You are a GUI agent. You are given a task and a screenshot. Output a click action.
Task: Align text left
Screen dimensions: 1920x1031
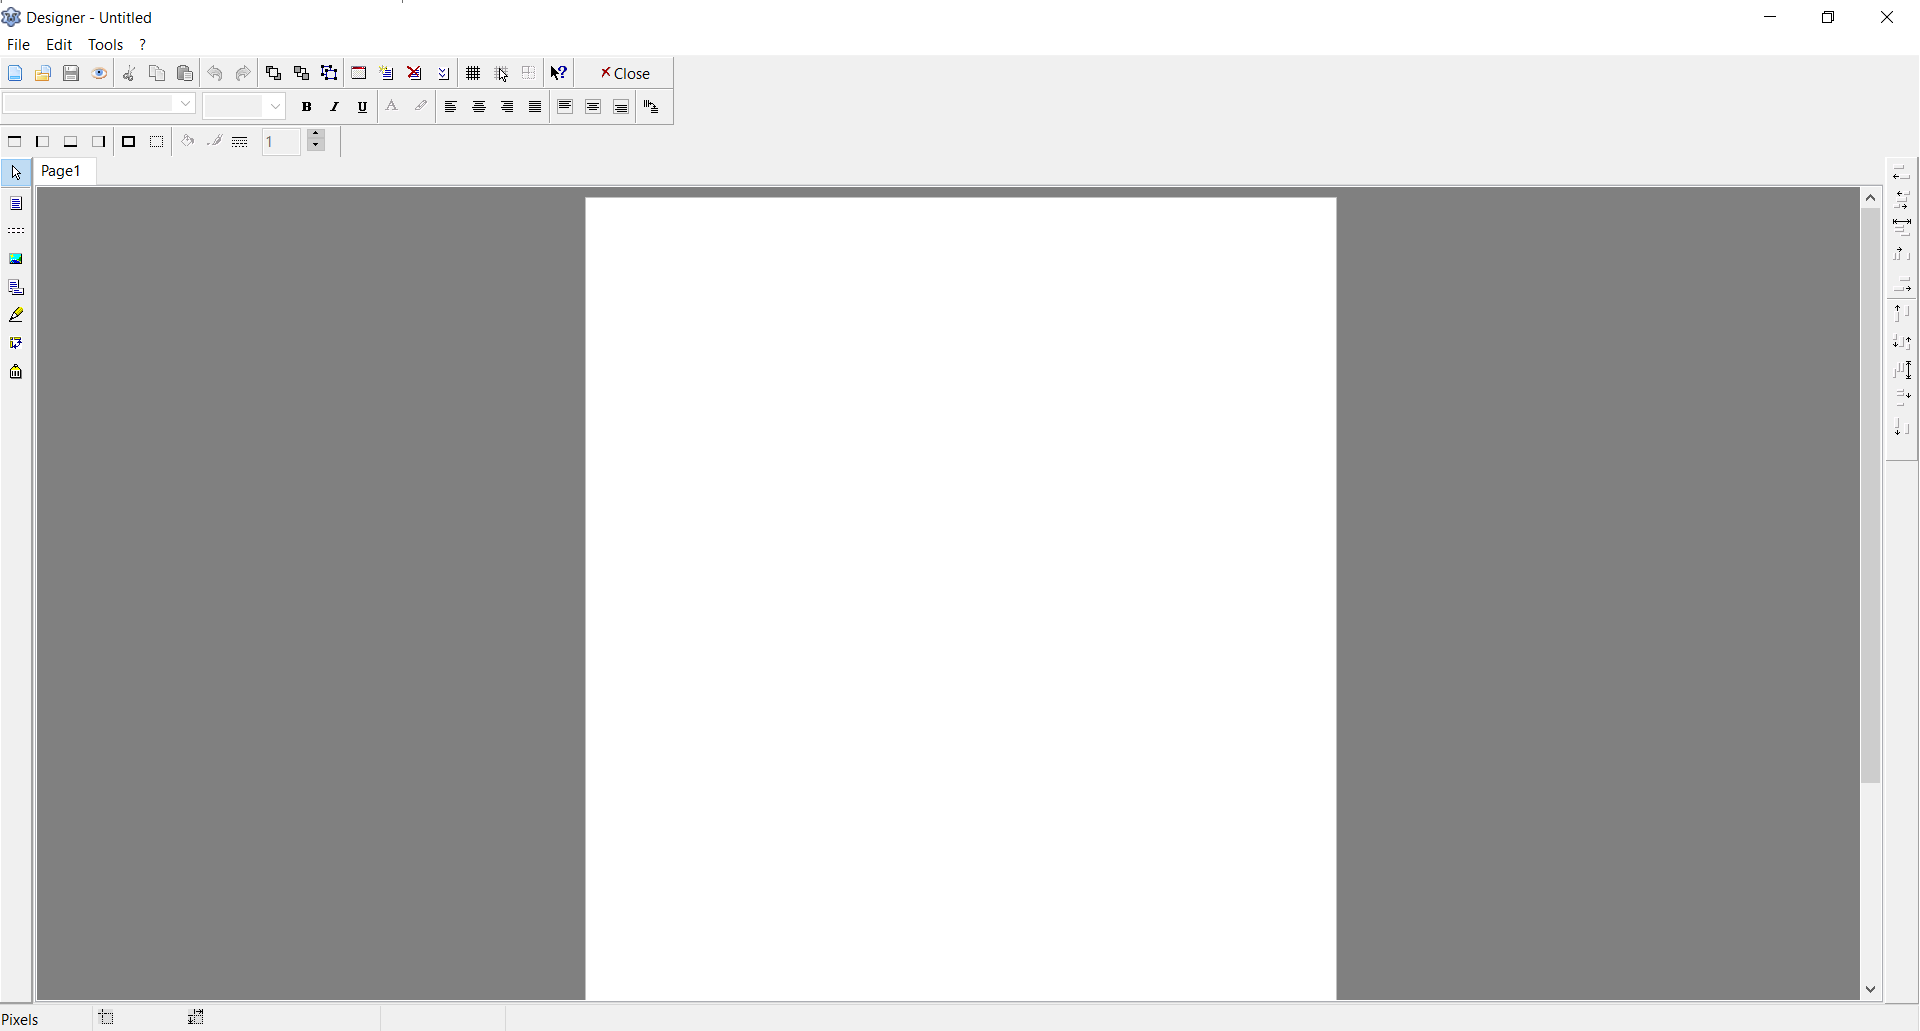pos(451,107)
